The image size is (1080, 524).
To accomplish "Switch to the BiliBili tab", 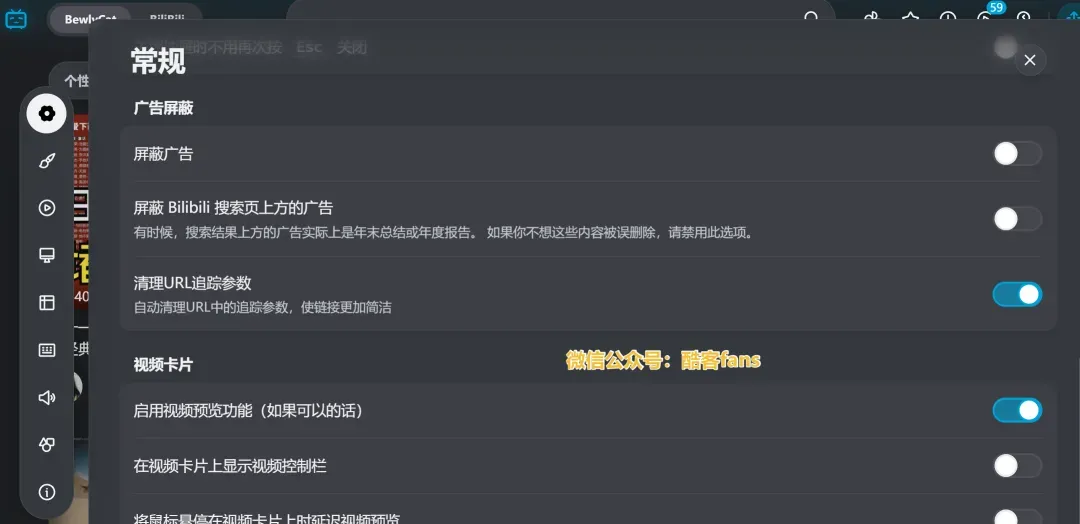I will coord(167,18).
